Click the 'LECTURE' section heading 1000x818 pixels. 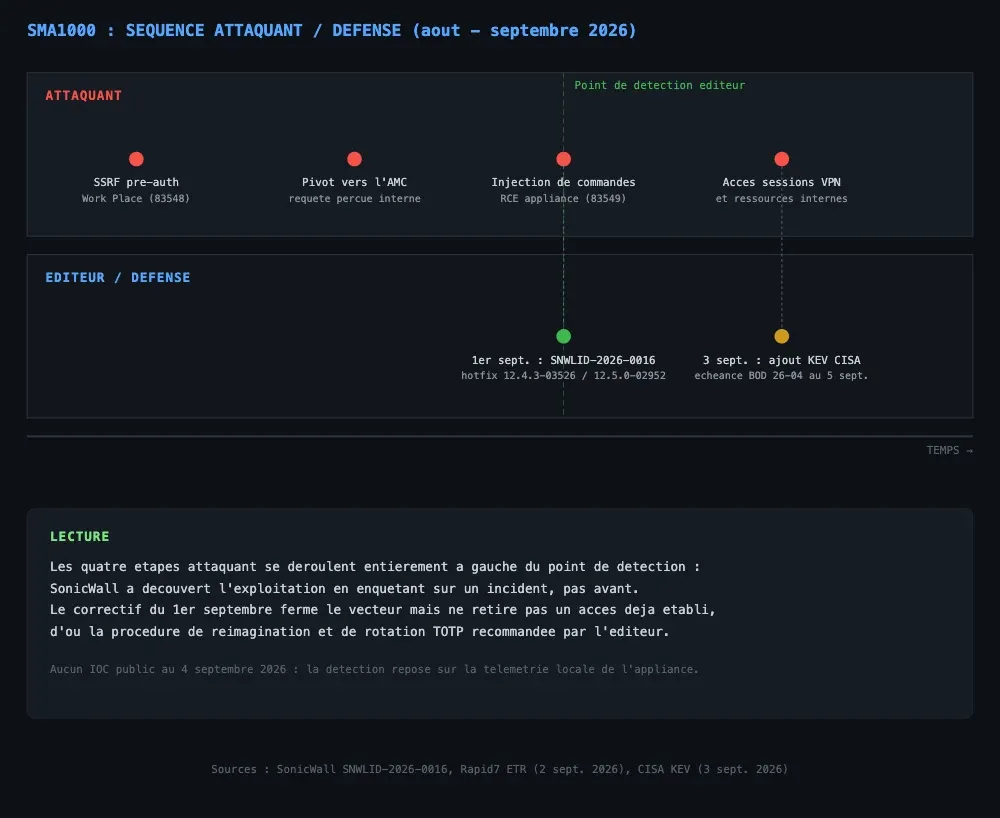80,537
